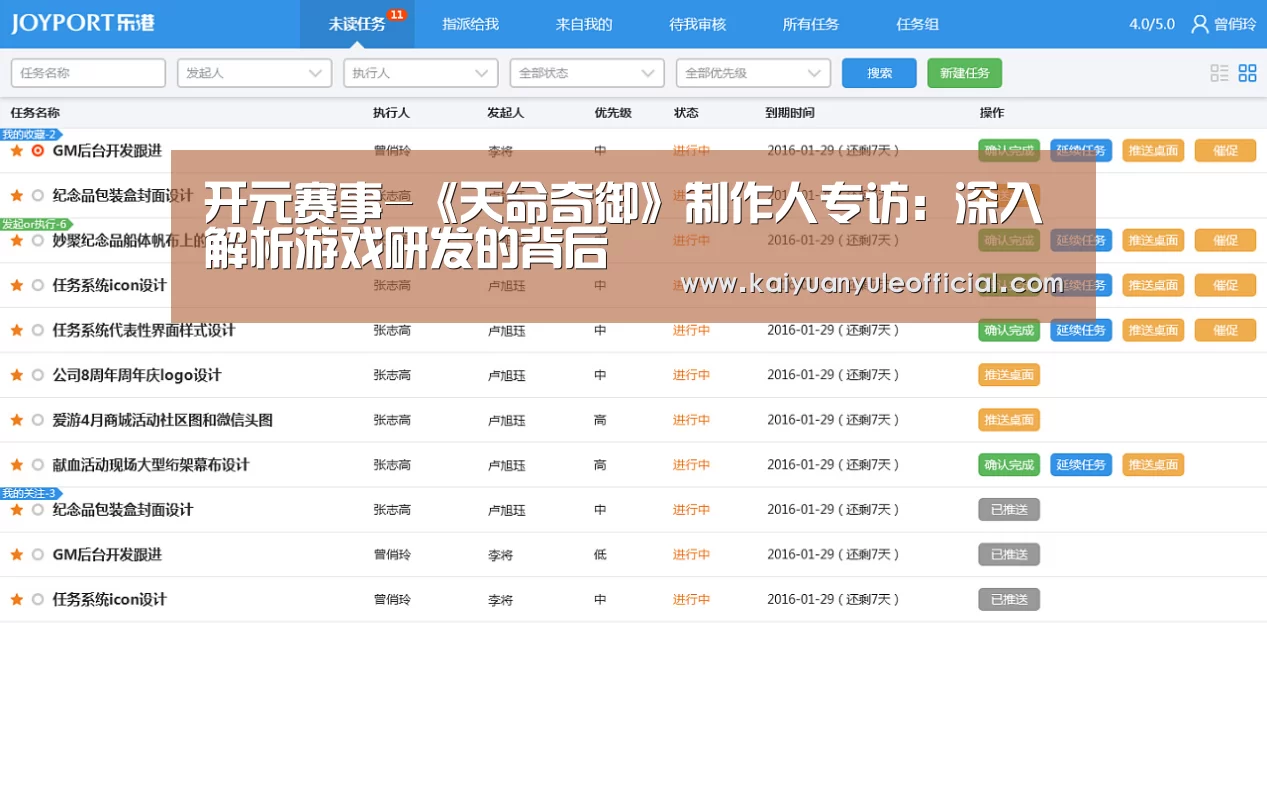Click 已推送 for 任务系统icon设计 by 曾俏玲
The height and width of the screenshot is (792, 1267).
click(x=1009, y=600)
